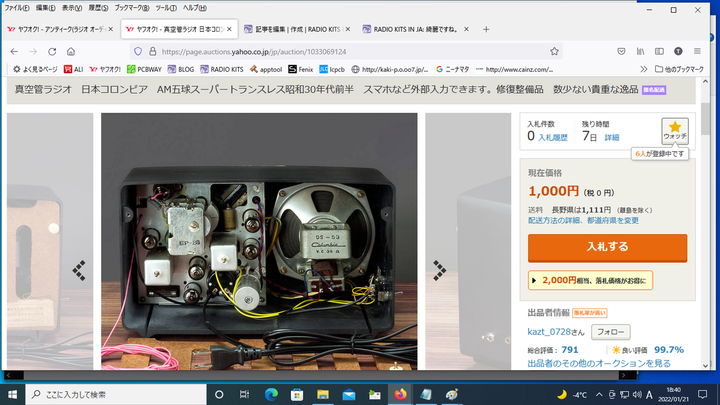The width and height of the screenshot is (720, 405).
Task: Go to the Firefox home page icon
Action: click(71, 51)
